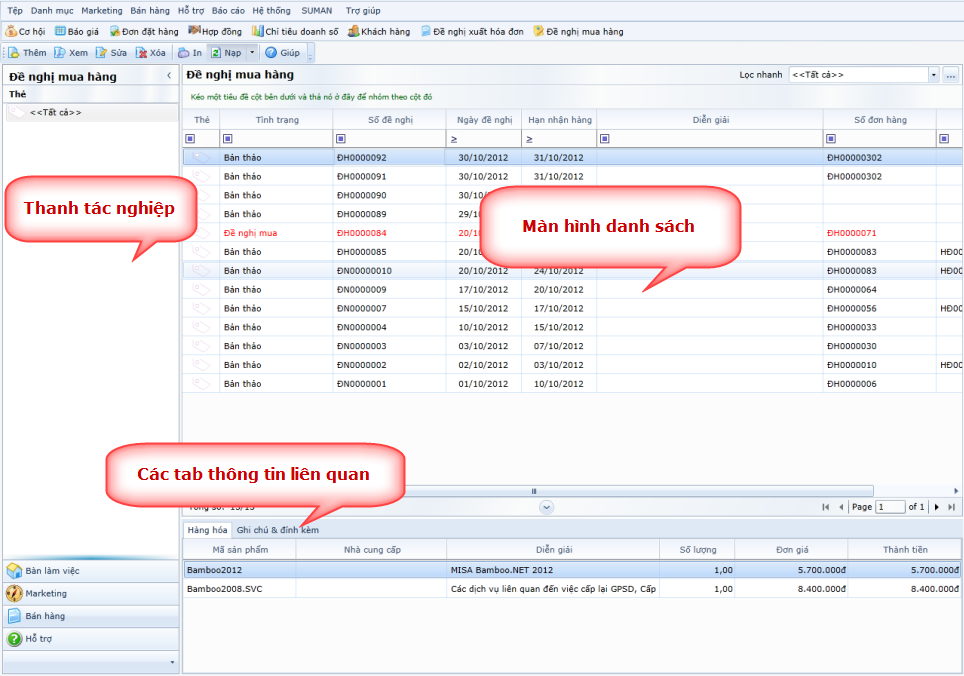Reload the list with the Nạp icon
This screenshot has height=676, width=964.
click(x=216, y=52)
